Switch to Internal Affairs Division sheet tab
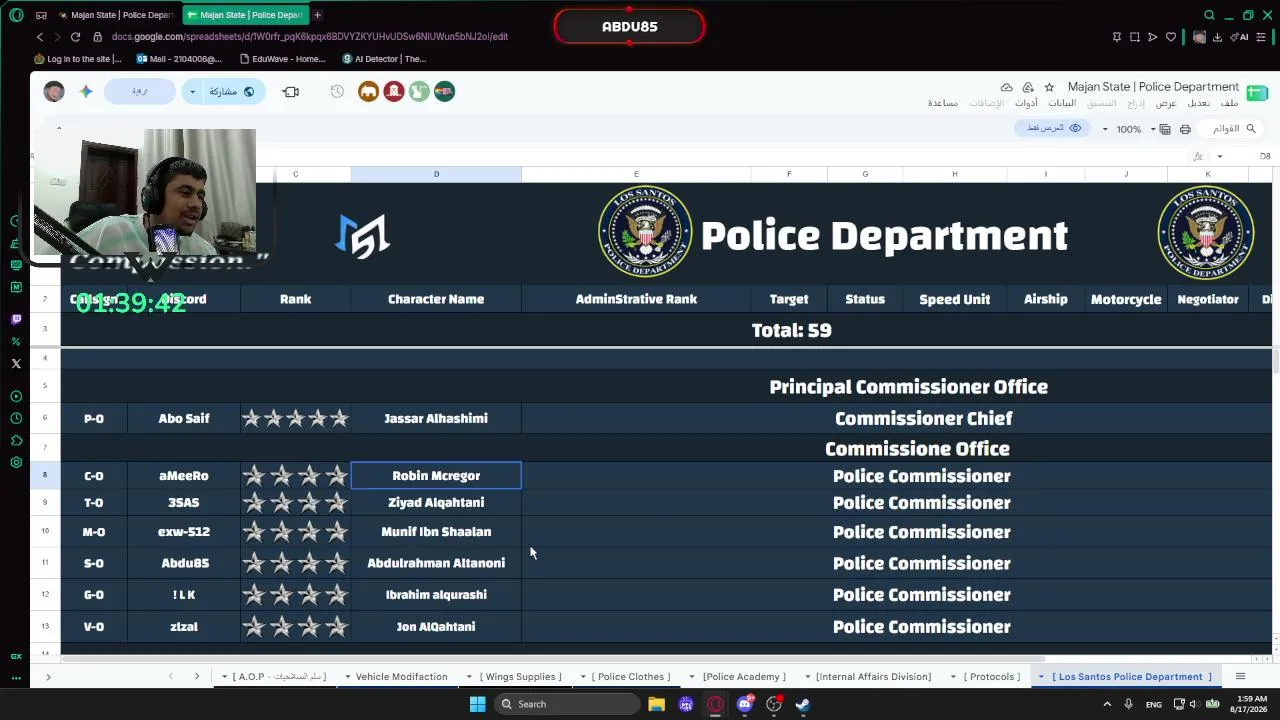Viewport: 1280px width, 720px height. point(873,677)
